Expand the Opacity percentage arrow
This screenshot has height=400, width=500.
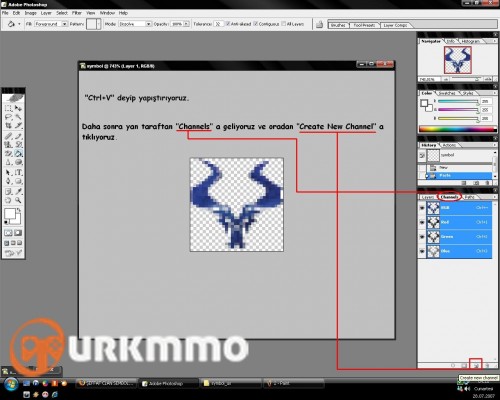tap(186, 24)
